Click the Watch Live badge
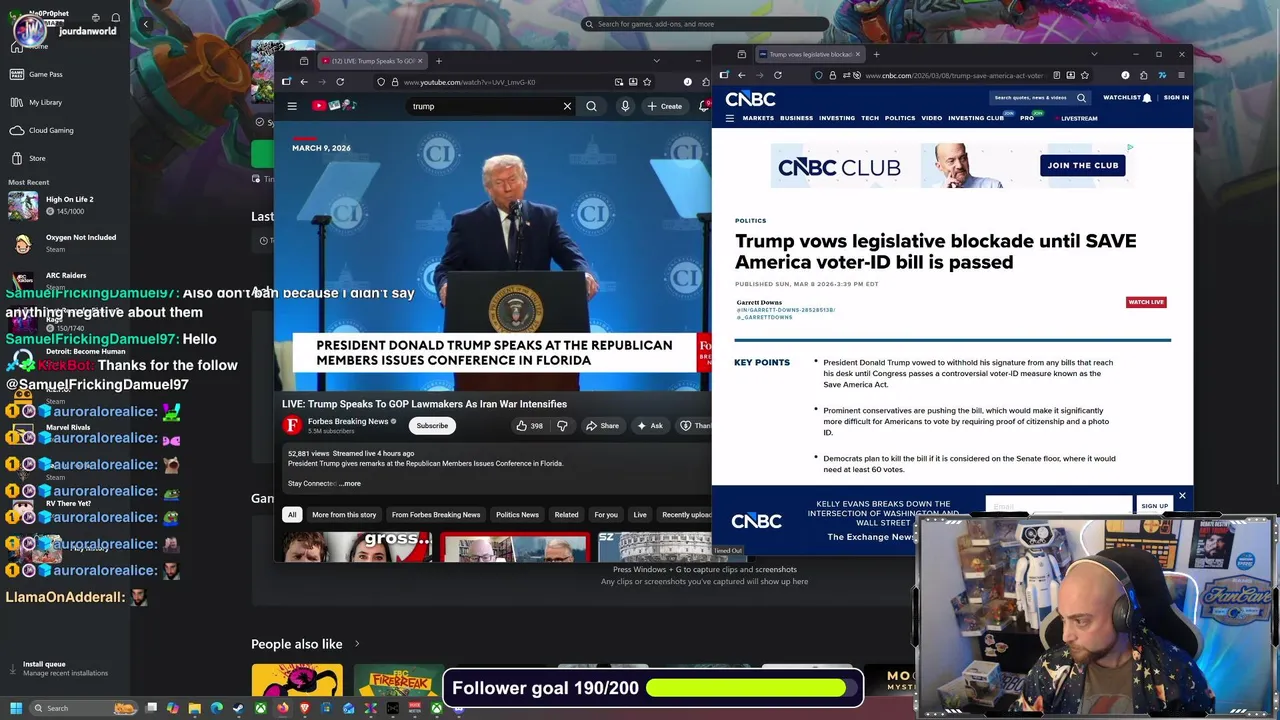 (1146, 302)
